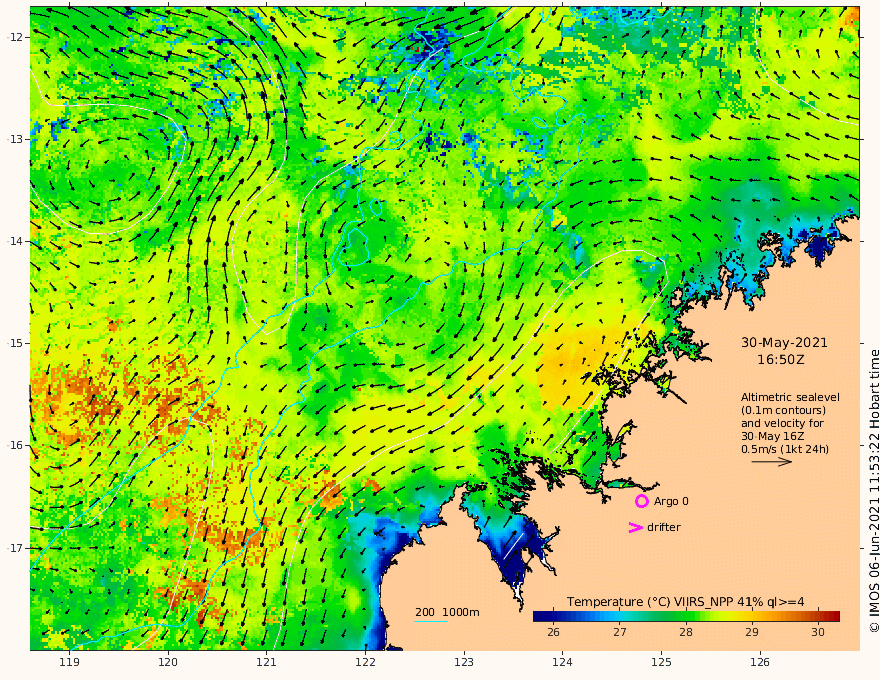Click the longitude axis label 126
880x680 pixels.
(x=760, y=662)
